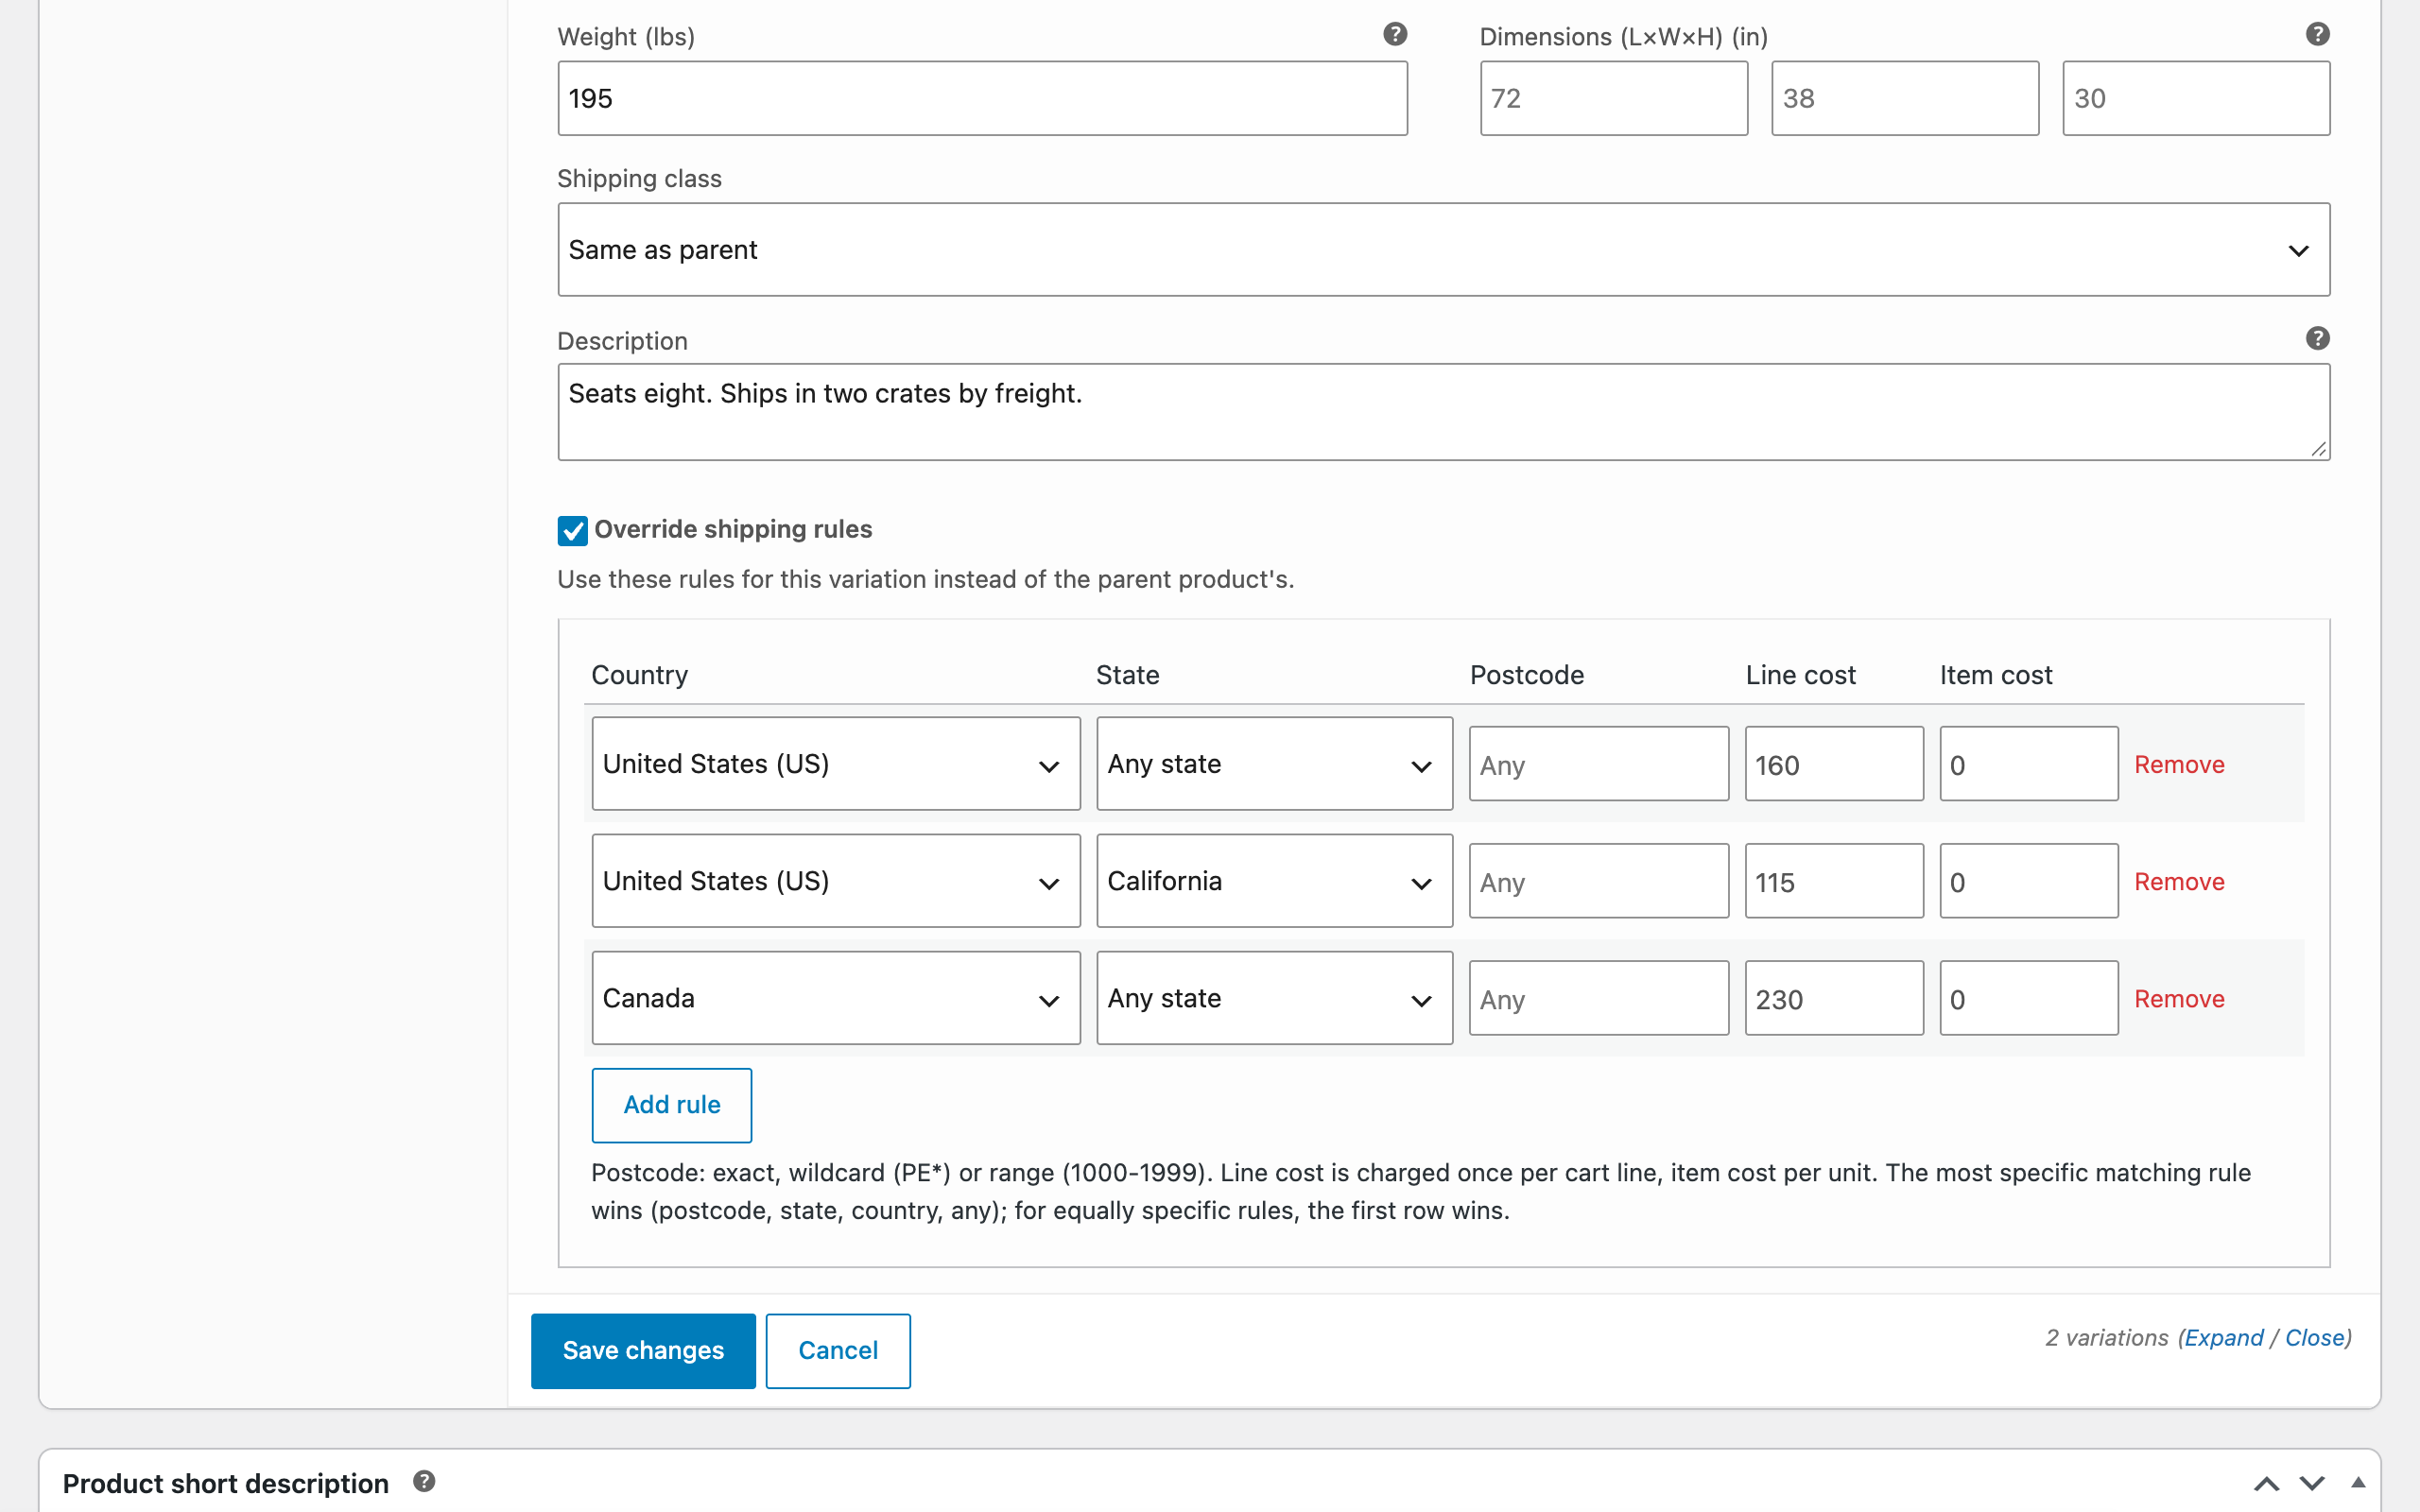
Task: Focus the item cost field in the 160 row
Action: pyautogui.click(x=2028, y=764)
